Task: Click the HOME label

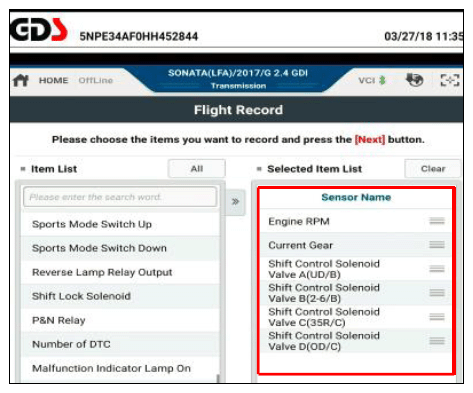Action: tap(53, 80)
